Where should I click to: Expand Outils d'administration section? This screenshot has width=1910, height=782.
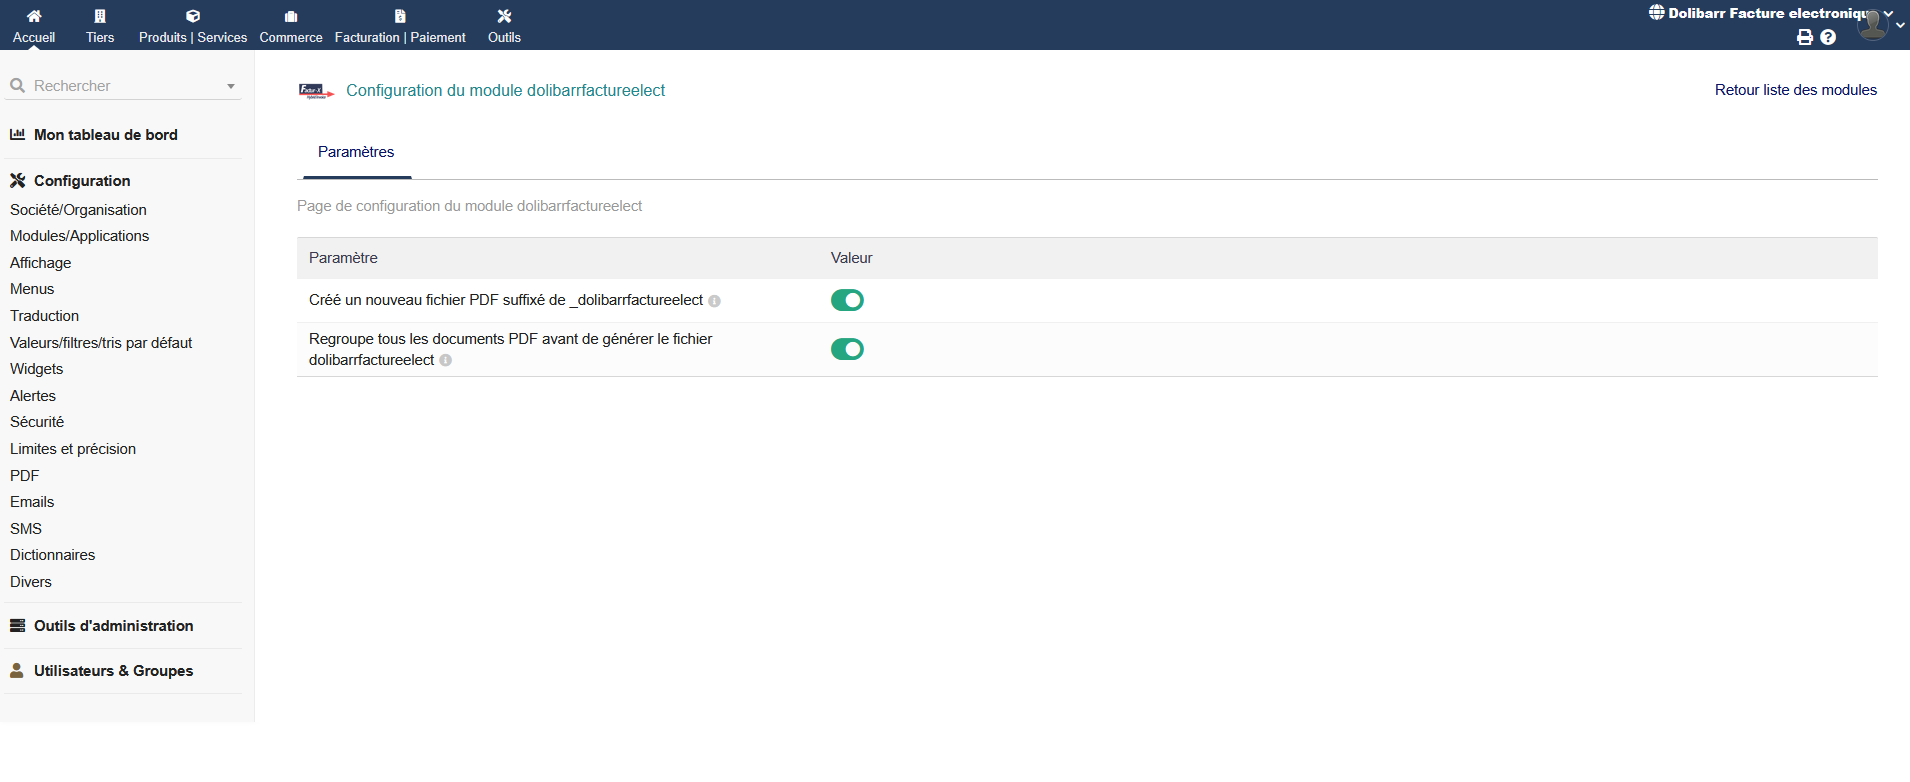click(113, 626)
